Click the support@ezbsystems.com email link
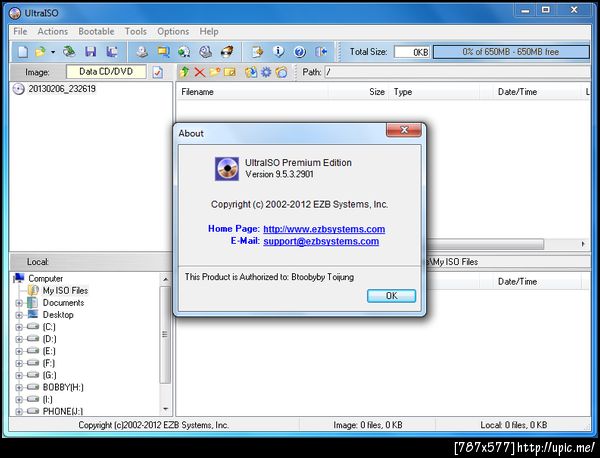 click(321, 241)
